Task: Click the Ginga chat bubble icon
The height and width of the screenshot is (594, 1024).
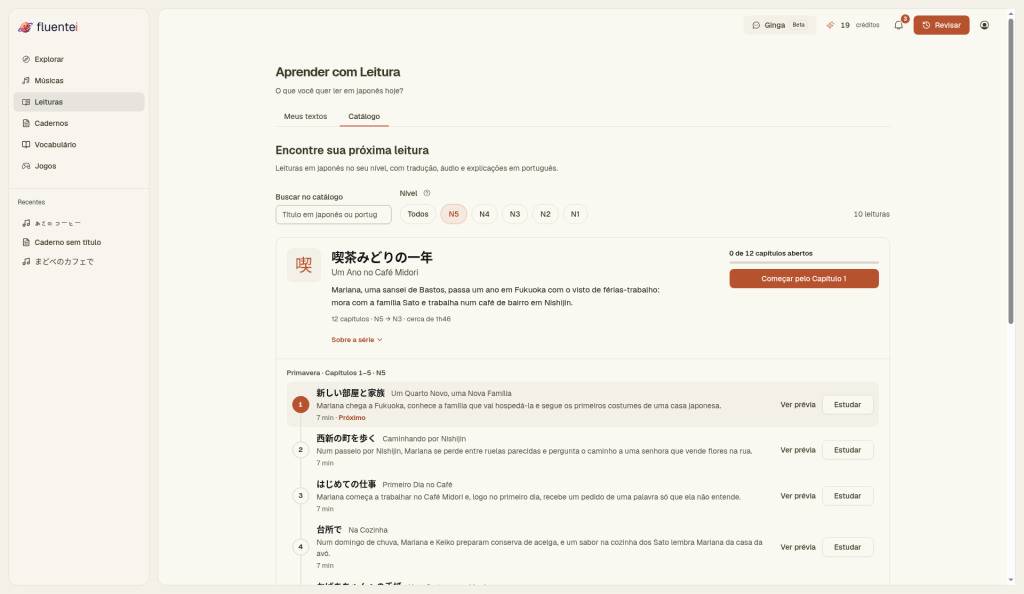Action: 756,25
